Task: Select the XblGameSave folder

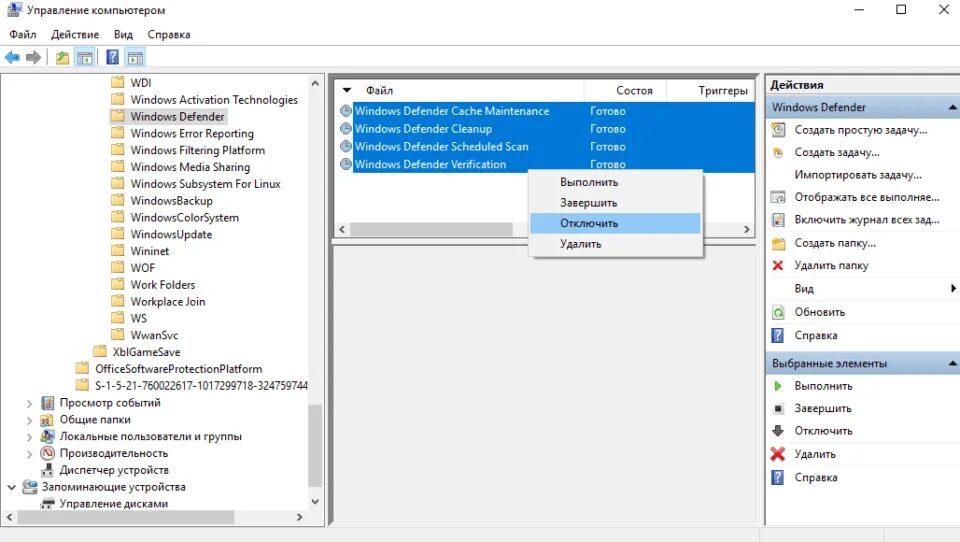Action: point(146,352)
